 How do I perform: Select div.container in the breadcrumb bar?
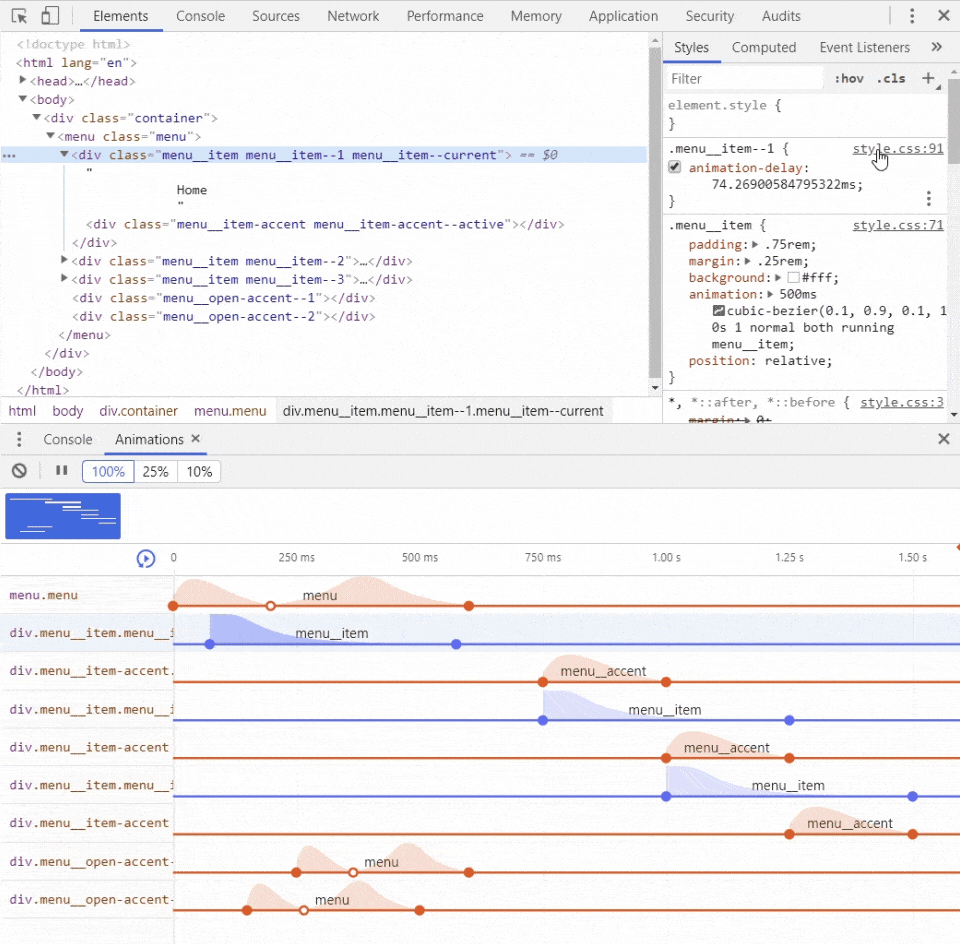tap(138, 410)
